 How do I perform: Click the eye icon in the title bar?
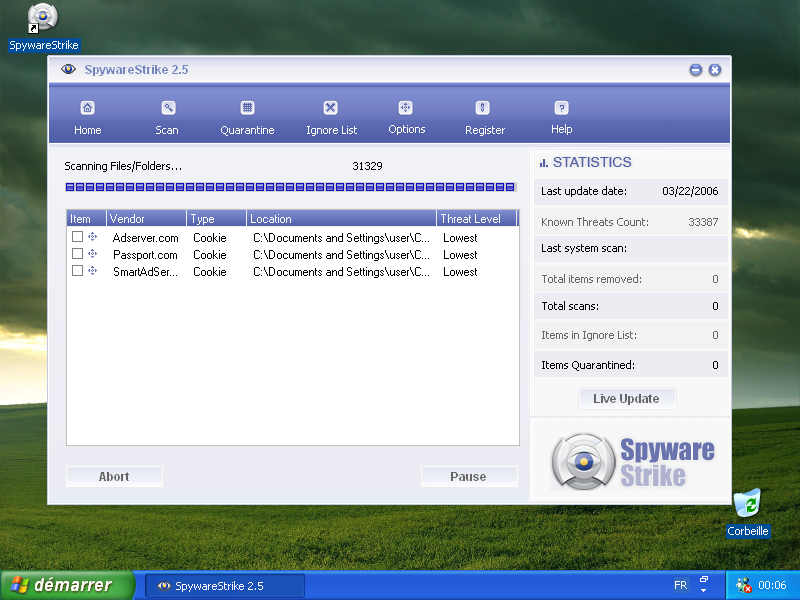68,69
